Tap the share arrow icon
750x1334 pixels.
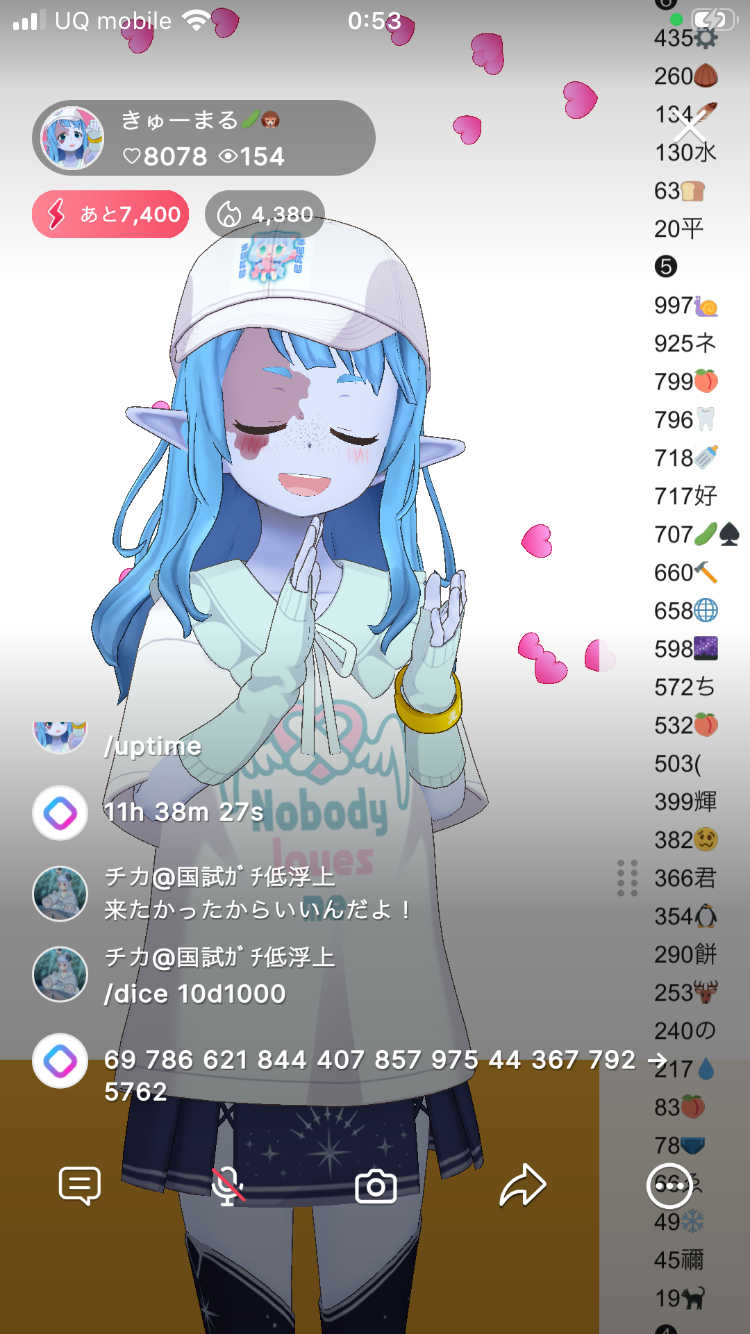[x=523, y=1186]
